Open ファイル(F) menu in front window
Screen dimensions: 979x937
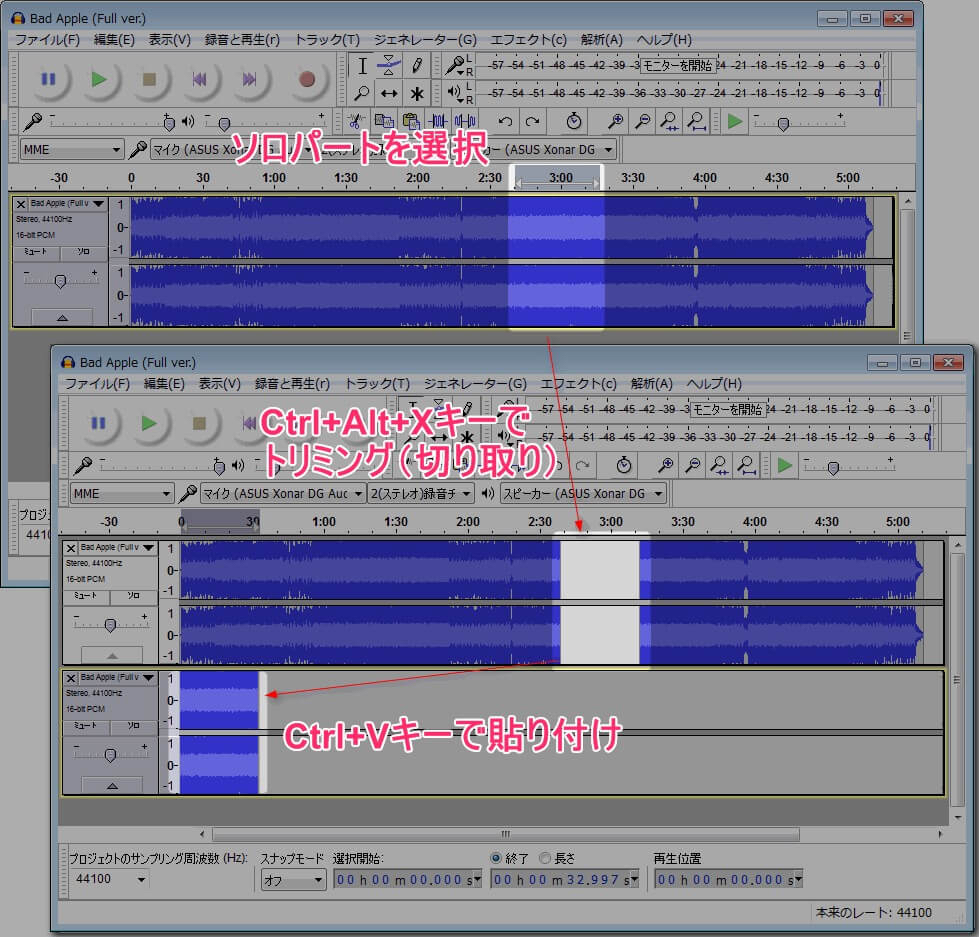point(97,383)
